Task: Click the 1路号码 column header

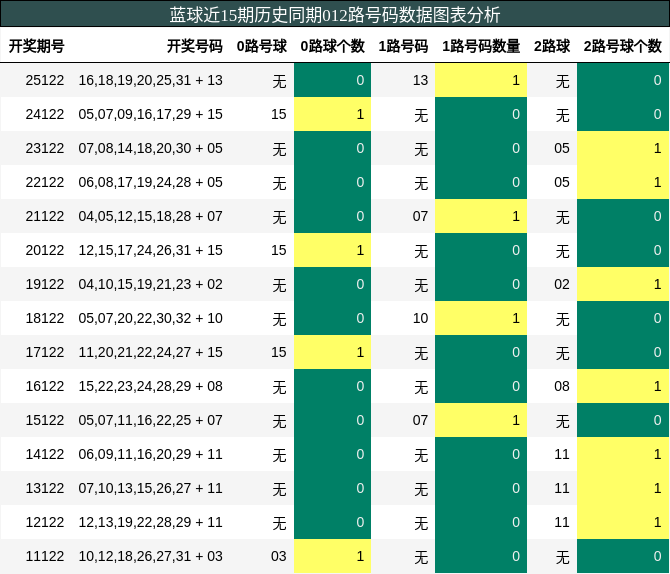Action: point(403,46)
